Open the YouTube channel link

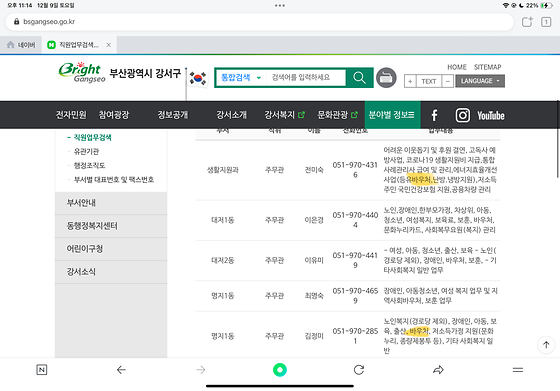(x=491, y=116)
